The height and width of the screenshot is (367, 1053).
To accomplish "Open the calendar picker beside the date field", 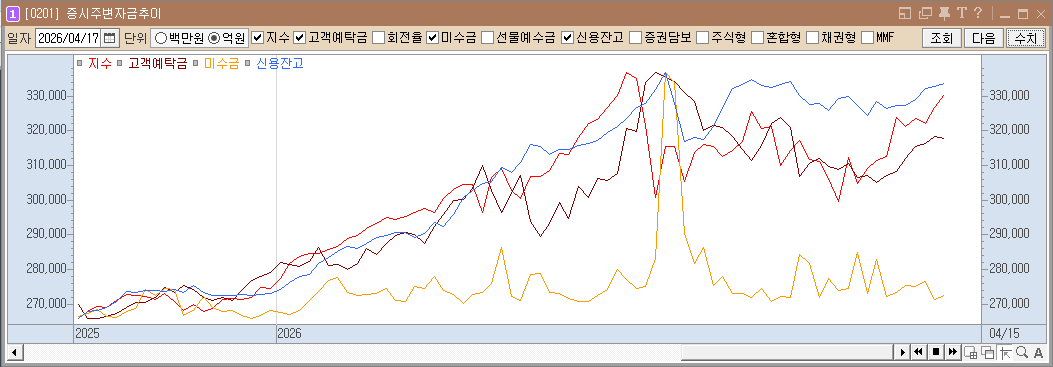I will click(x=110, y=38).
